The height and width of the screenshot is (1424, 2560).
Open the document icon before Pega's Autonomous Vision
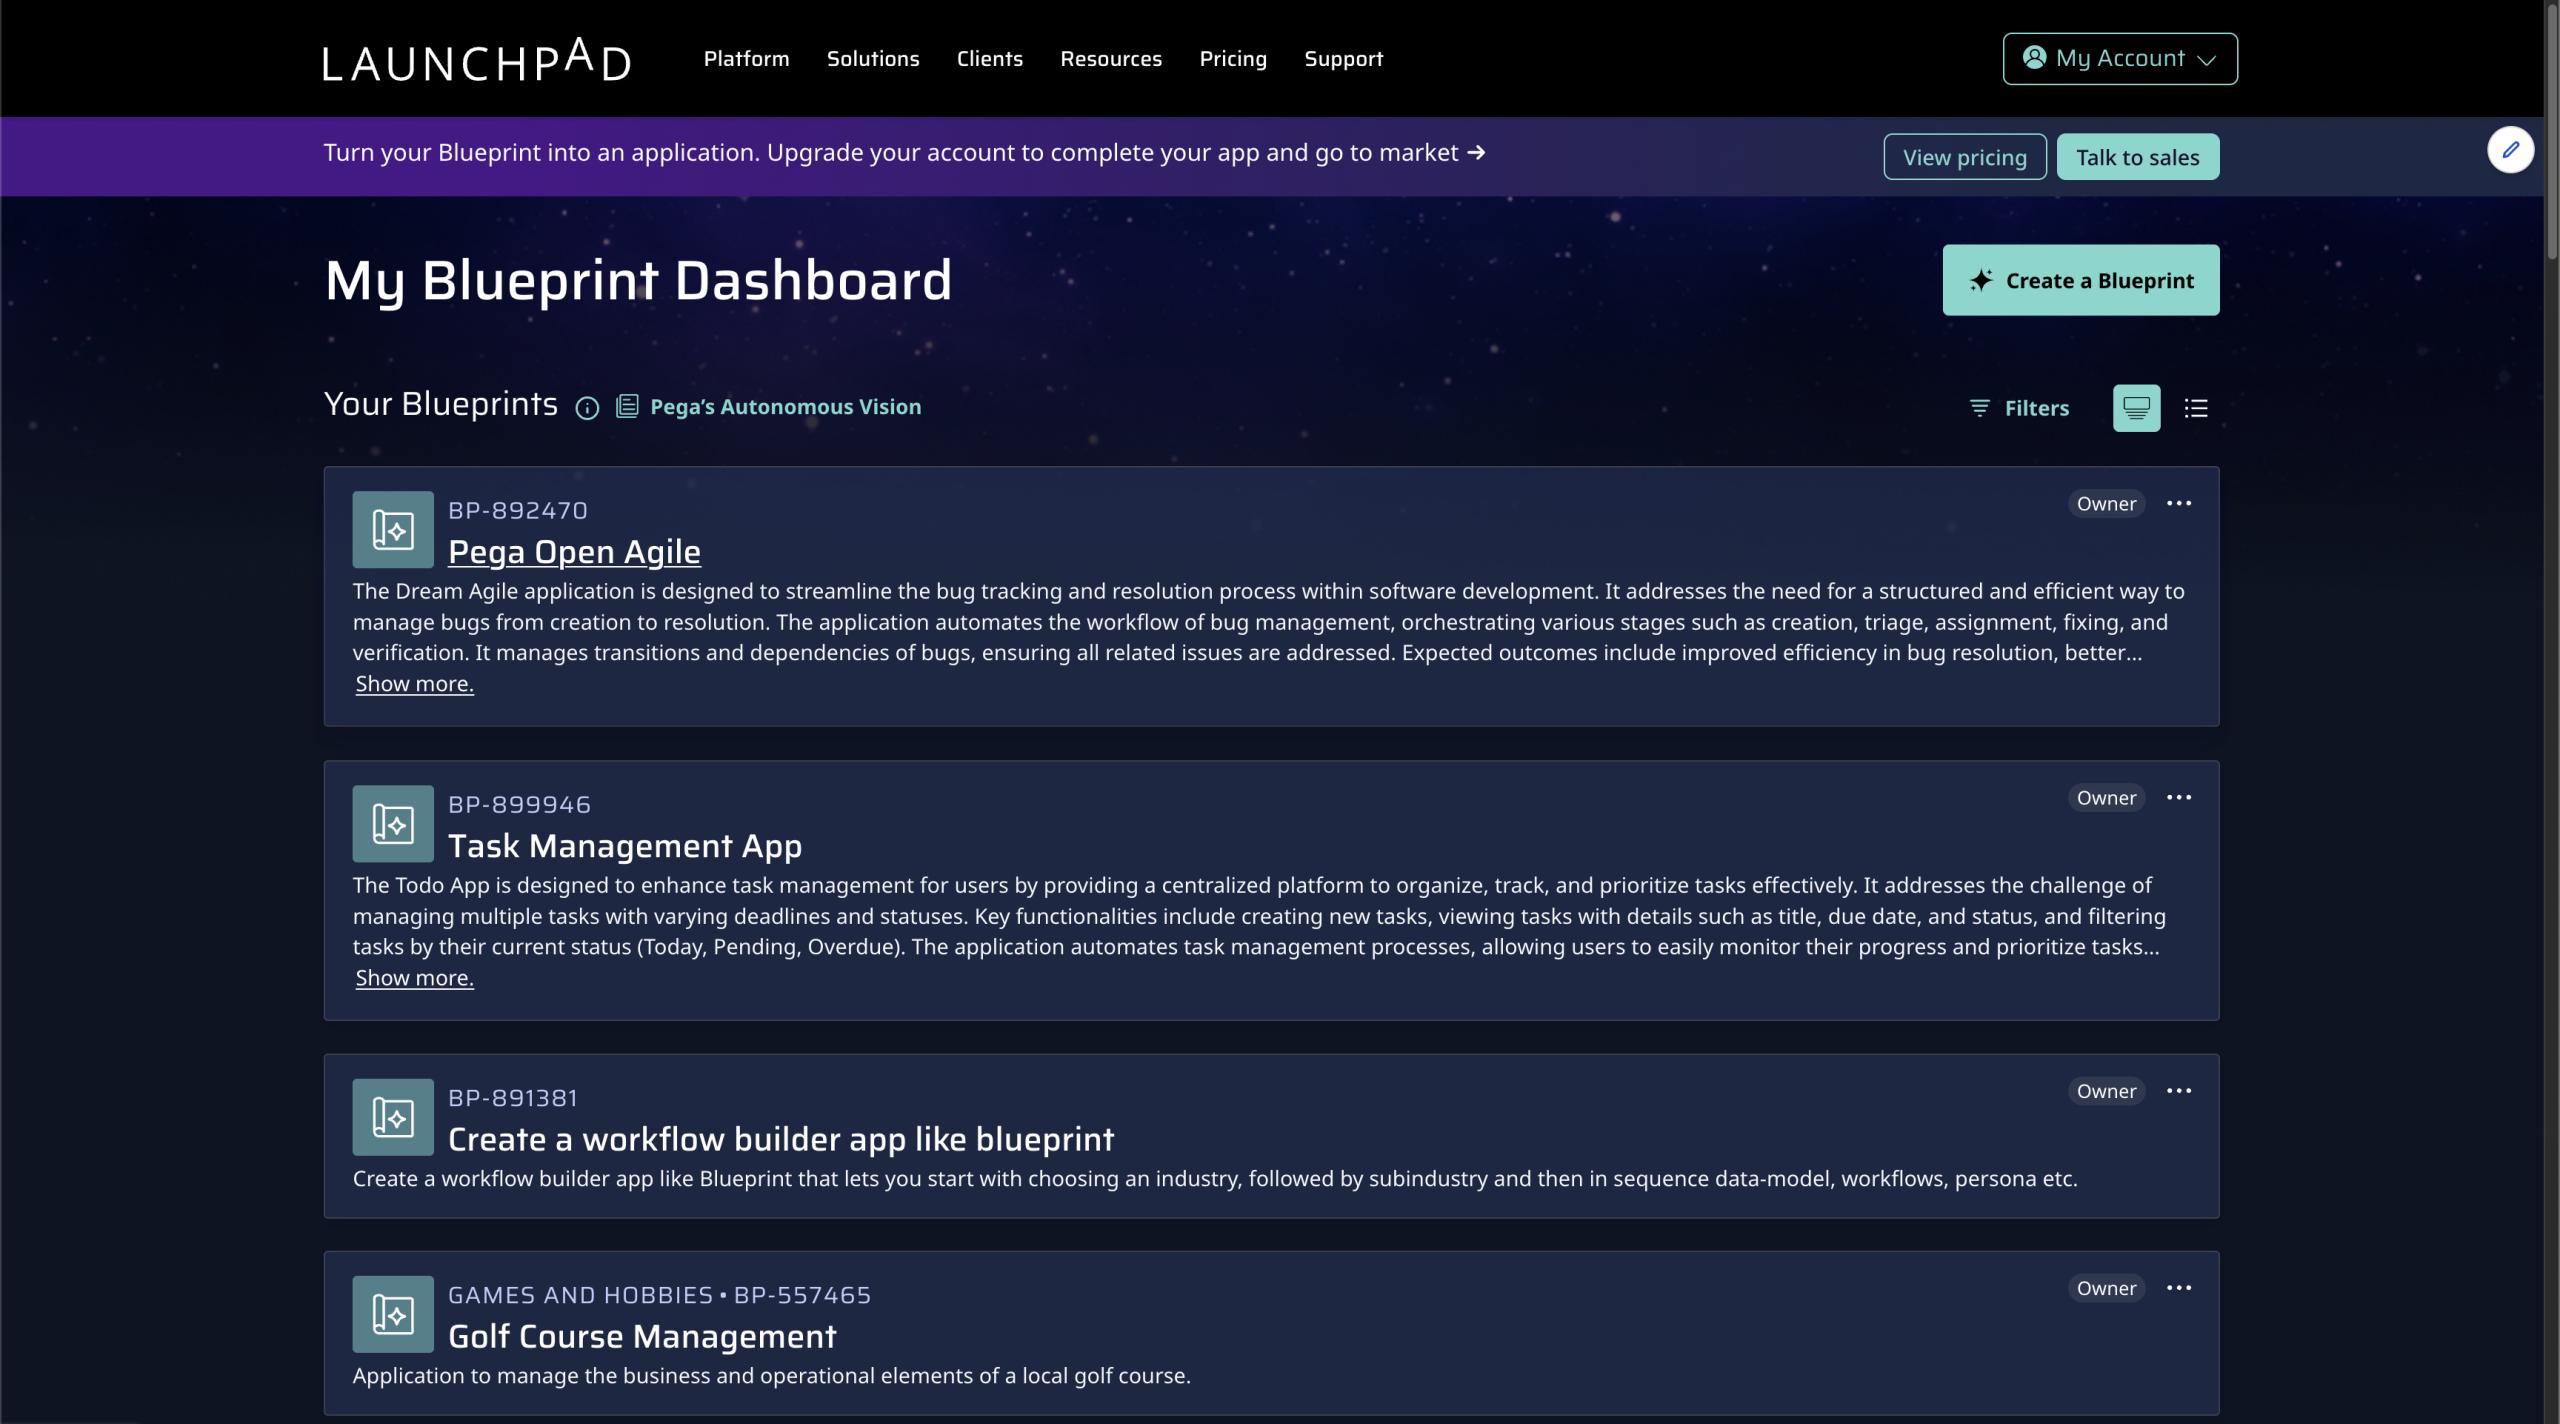[627, 406]
